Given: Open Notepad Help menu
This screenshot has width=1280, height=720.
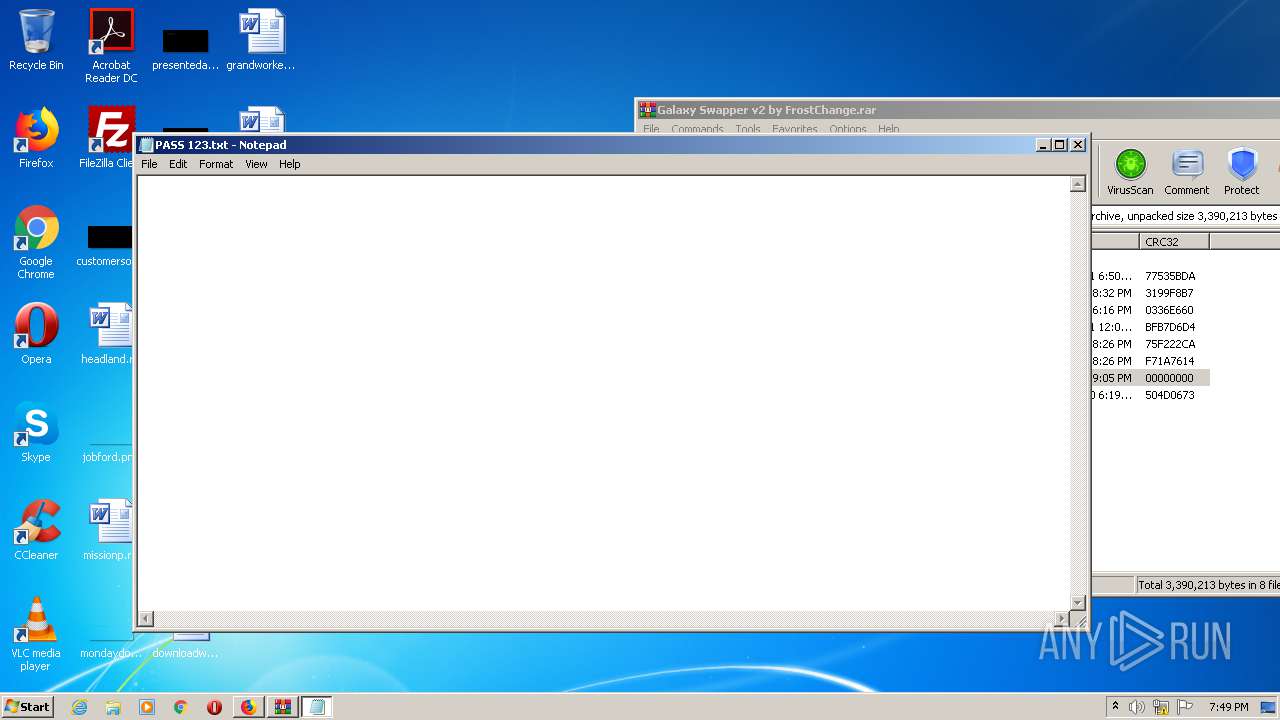Looking at the screenshot, I should (x=289, y=164).
